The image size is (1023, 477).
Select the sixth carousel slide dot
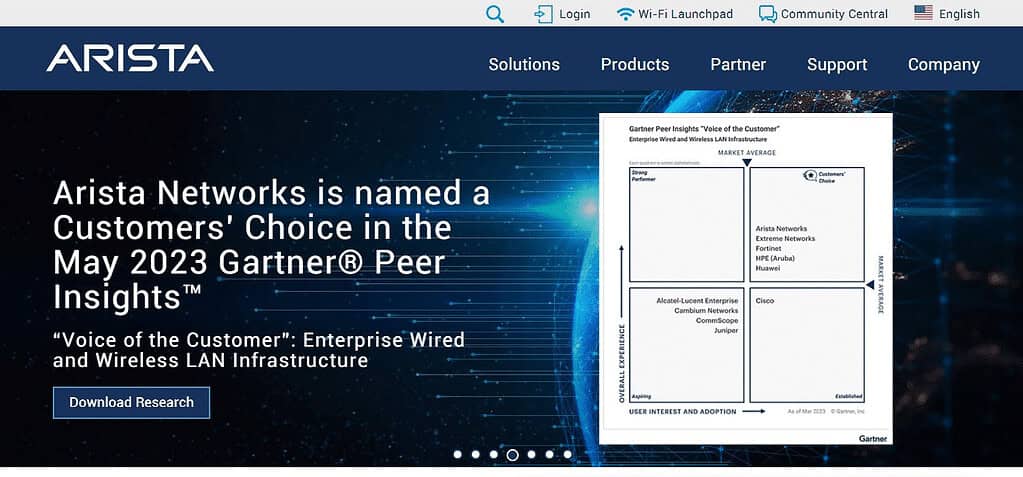pos(549,454)
